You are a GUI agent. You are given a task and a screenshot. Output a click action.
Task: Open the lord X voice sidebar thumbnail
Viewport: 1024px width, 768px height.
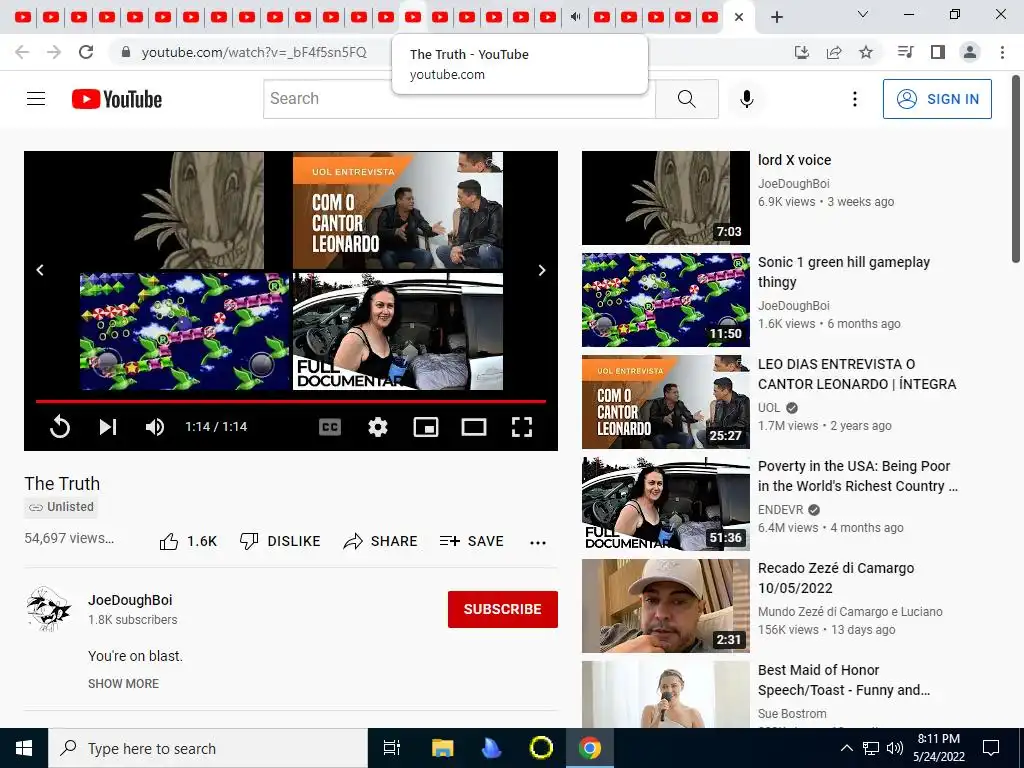[665, 198]
